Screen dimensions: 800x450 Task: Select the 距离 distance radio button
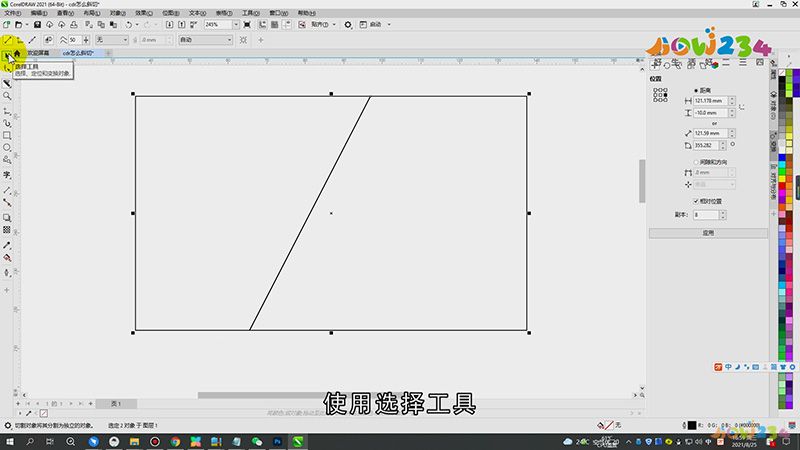click(696, 90)
